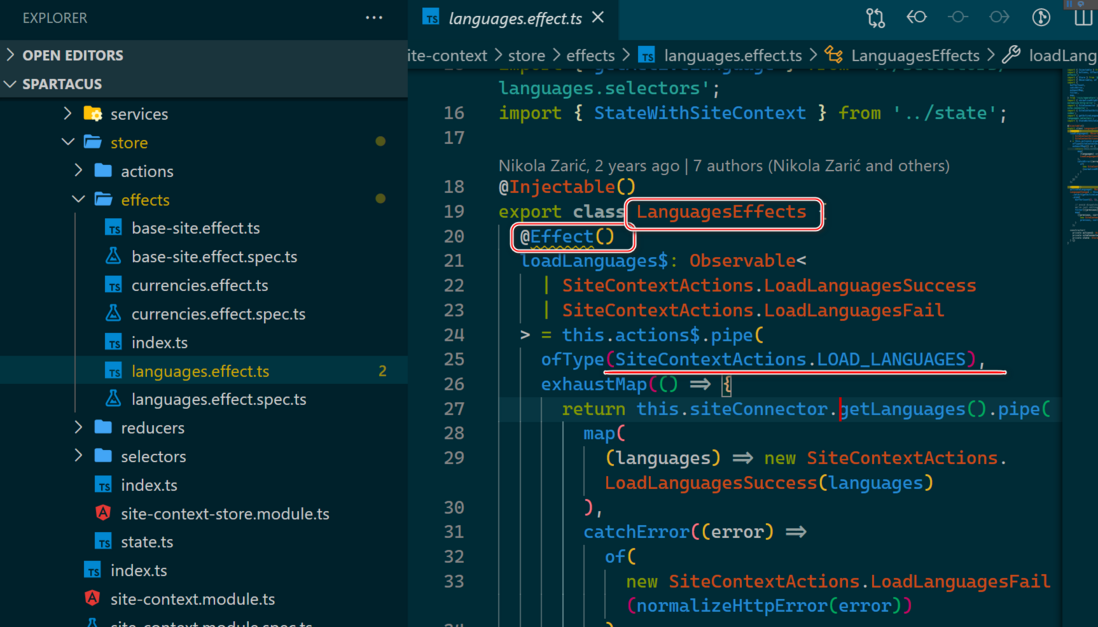The height and width of the screenshot is (627, 1098).
Task: Select the effects breadcrumb segment
Action: tap(590, 55)
